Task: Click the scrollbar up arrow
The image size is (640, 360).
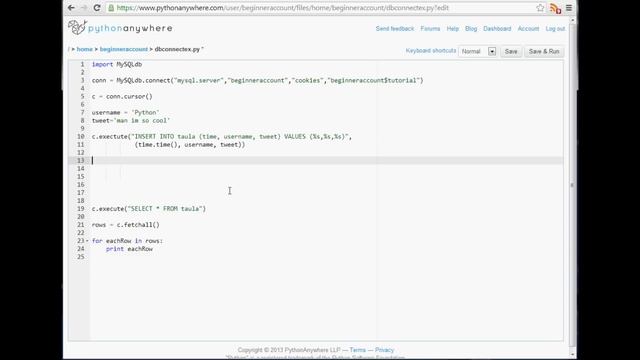Action: click(573, 20)
